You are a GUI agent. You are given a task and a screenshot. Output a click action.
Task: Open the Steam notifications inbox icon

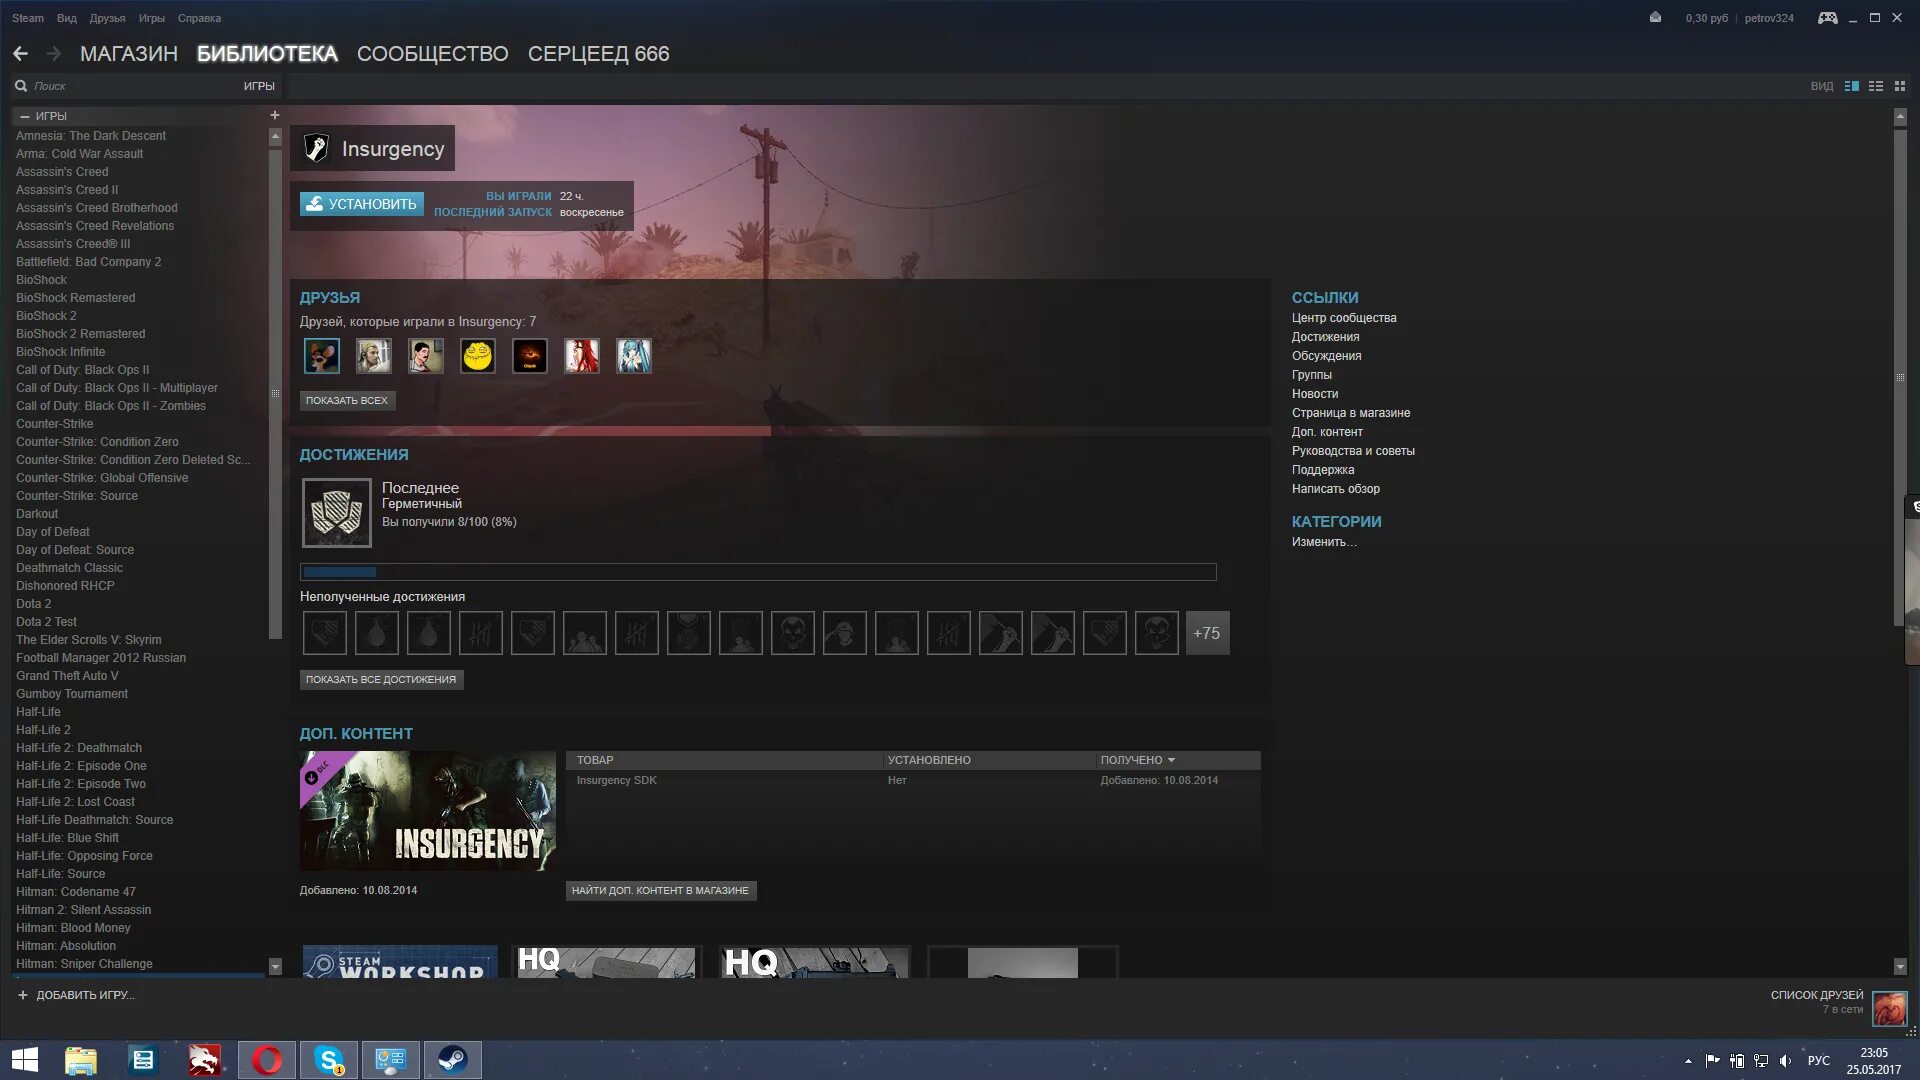point(1656,18)
